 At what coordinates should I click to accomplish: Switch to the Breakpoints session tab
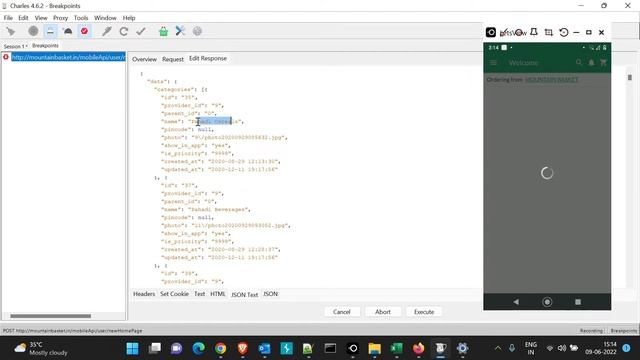pos(45,46)
